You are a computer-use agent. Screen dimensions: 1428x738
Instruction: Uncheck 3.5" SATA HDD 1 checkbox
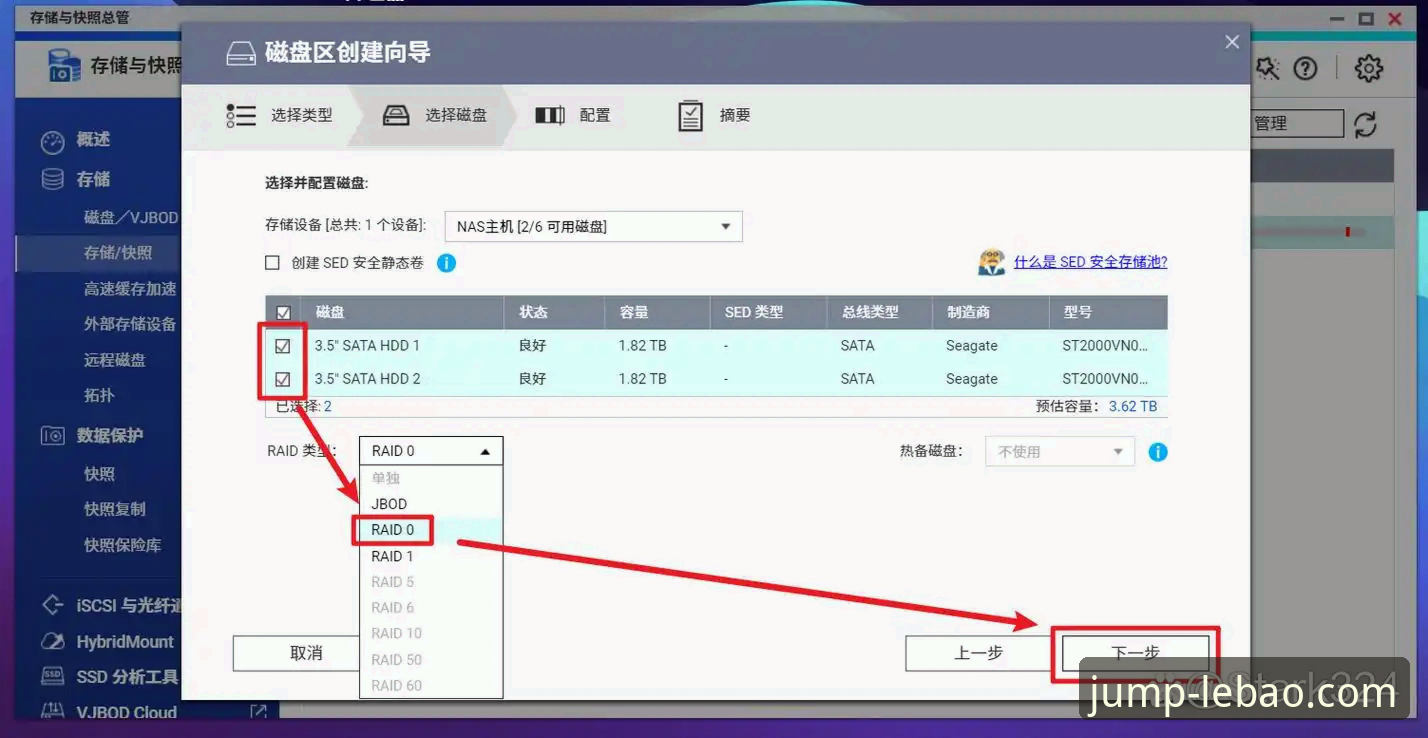pyautogui.click(x=283, y=346)
